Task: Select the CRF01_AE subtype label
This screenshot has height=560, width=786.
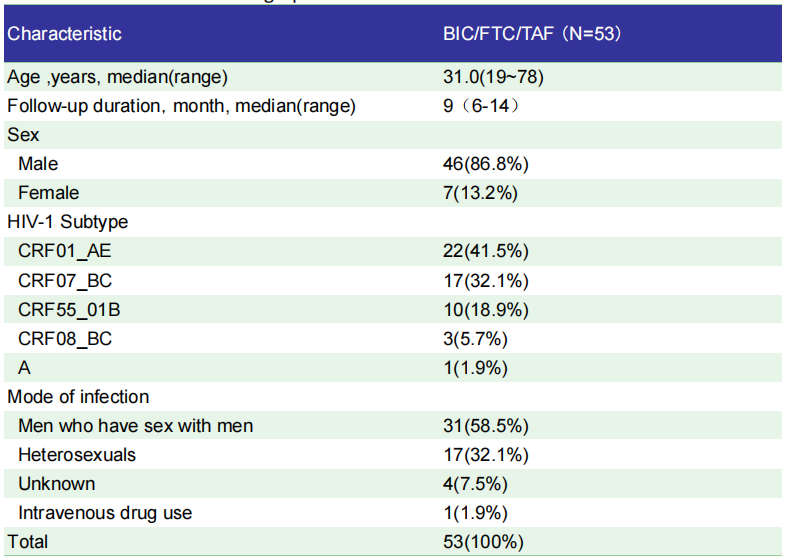Action: tap(65, 251)
